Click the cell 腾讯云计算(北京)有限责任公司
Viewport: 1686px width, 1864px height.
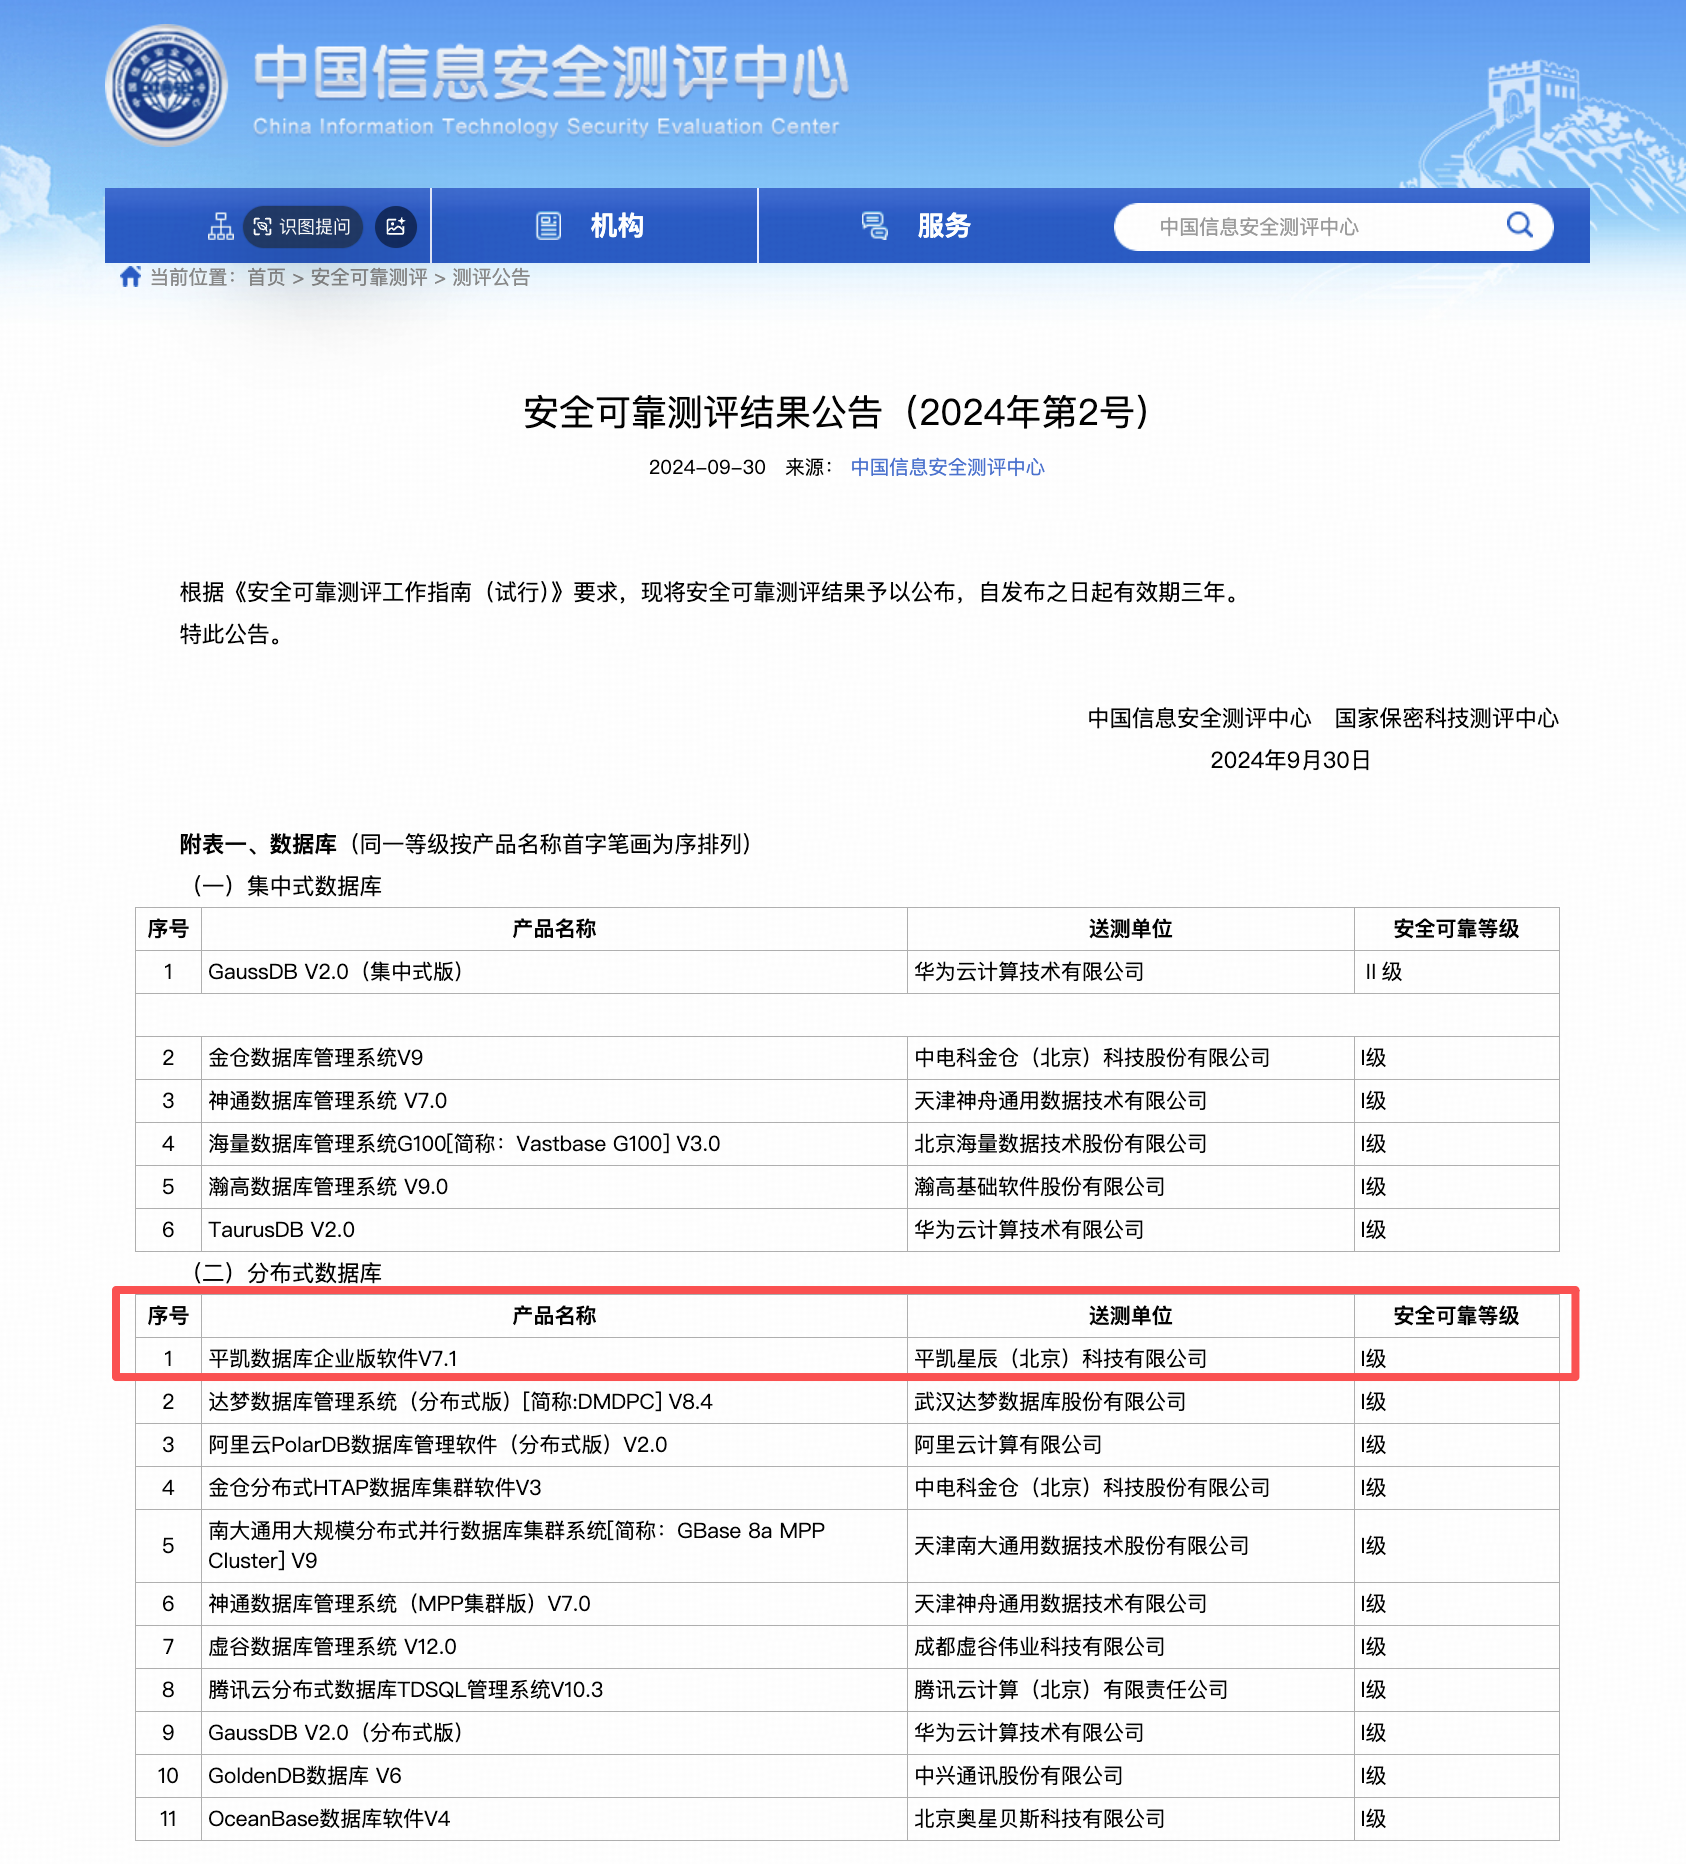point(1130,1690)
